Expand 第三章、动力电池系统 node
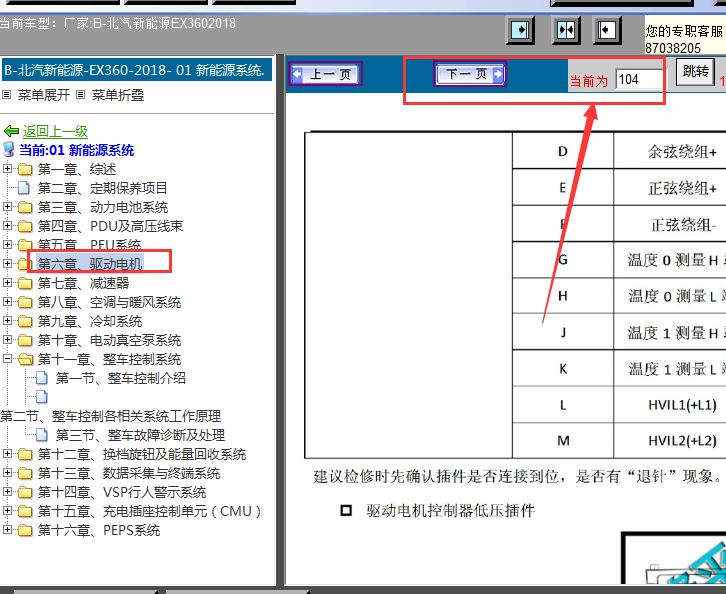Screen dimensions: 726x594 (x=7, y=206)
